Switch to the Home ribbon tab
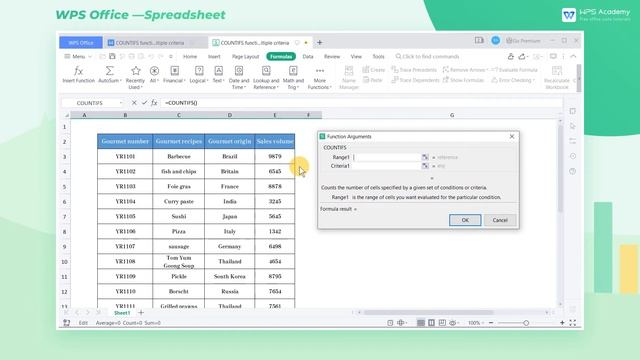 (x=190, y=56)
